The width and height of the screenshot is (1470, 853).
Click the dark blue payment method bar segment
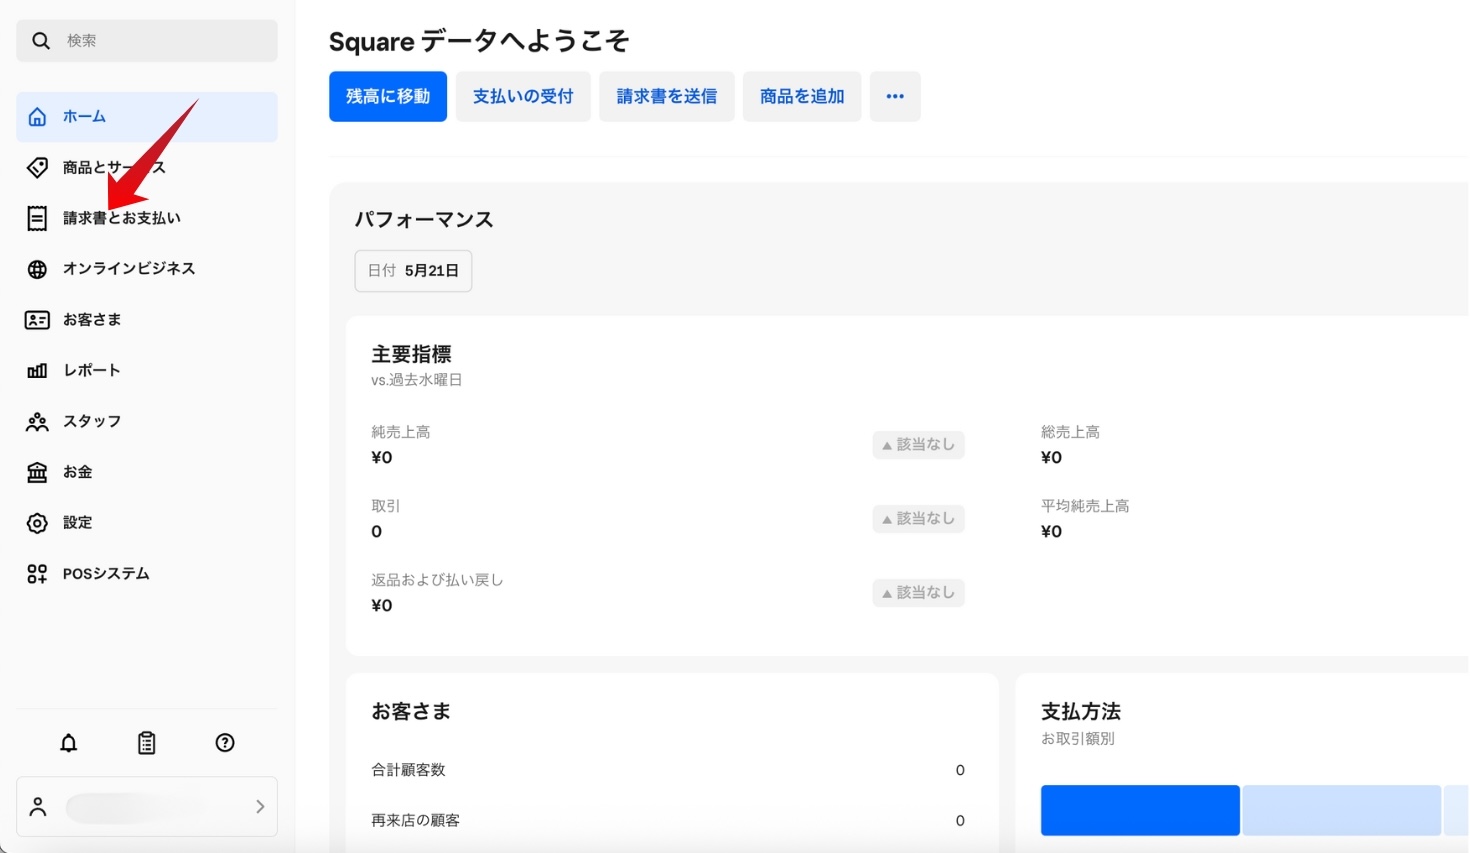tap(1140, 810)
